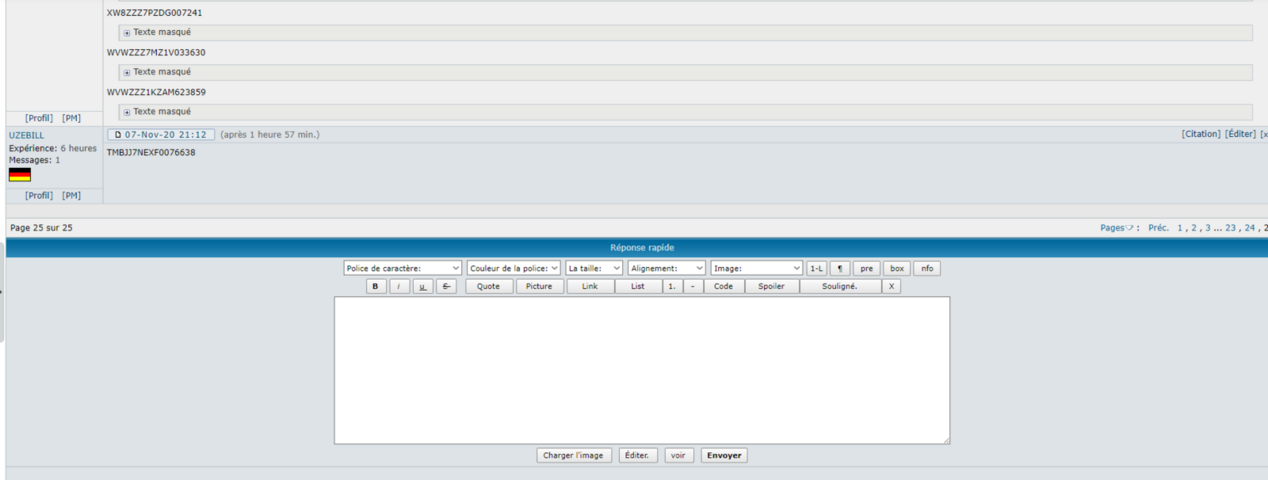Go to page 23 in the pagination

(1230, 228)
